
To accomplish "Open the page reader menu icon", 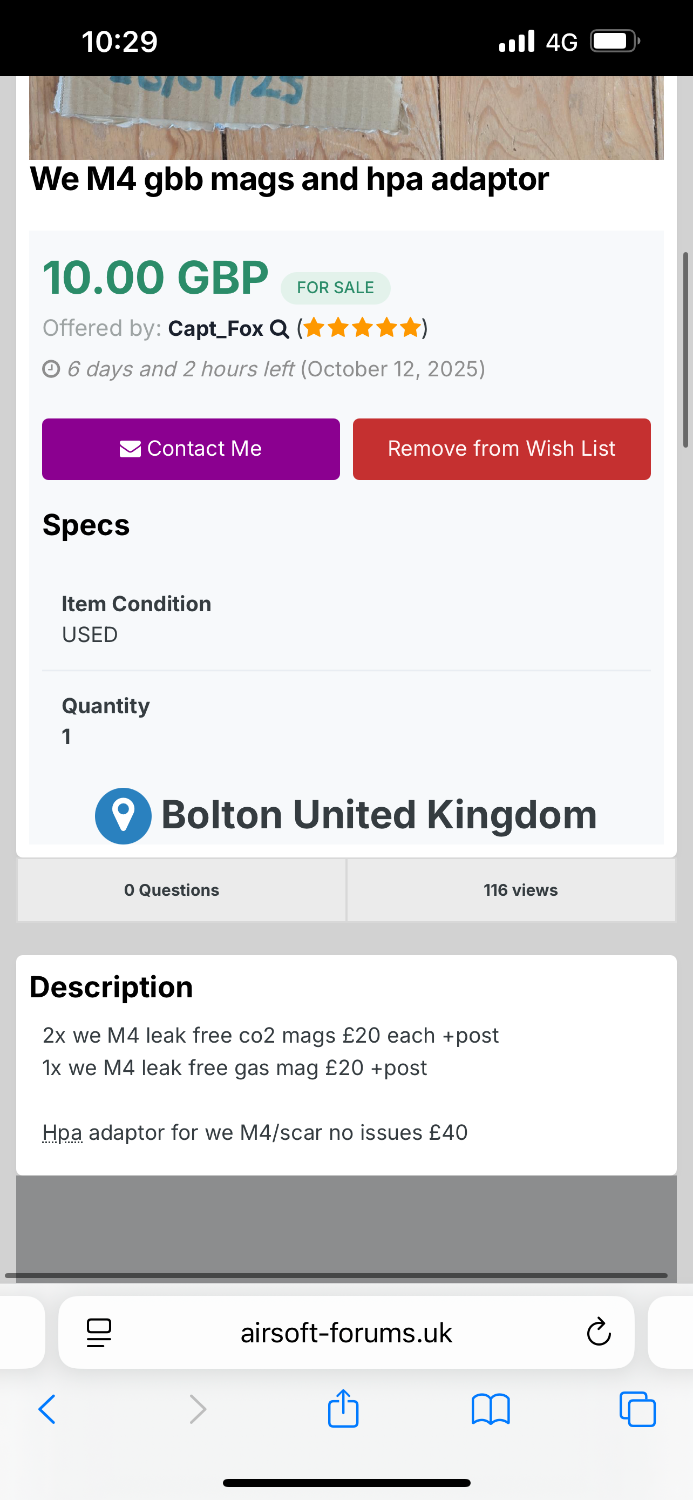I will [x=98, y=1332].
